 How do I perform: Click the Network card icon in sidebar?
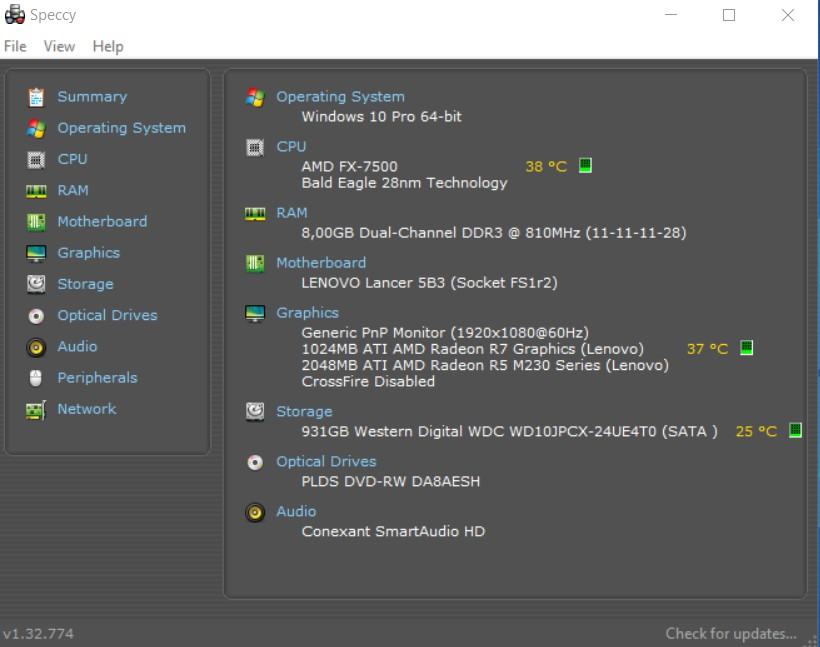click(36, 410)
